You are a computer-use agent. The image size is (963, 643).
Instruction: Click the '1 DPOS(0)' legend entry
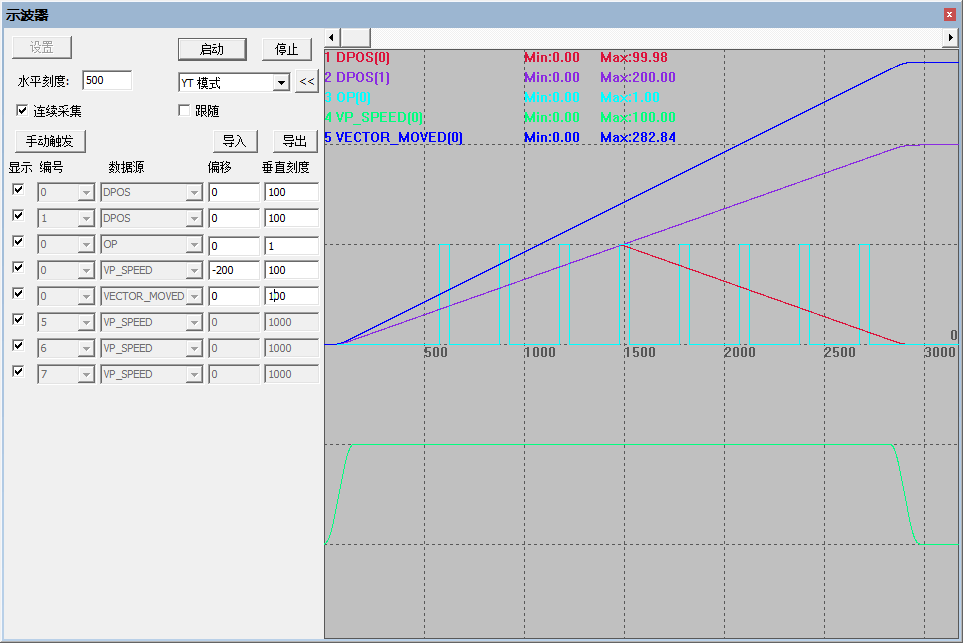click(x=357, y=58)
